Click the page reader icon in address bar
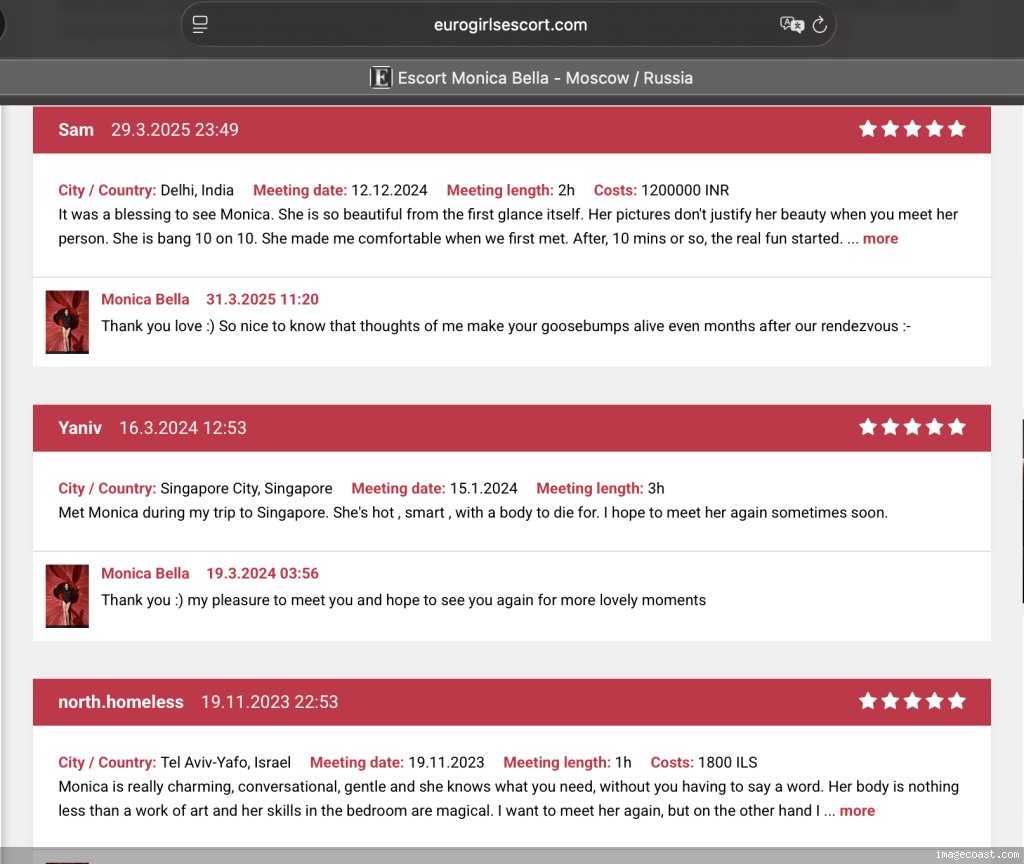Screen dimensions: 1024x864 [x=200, y=25]
